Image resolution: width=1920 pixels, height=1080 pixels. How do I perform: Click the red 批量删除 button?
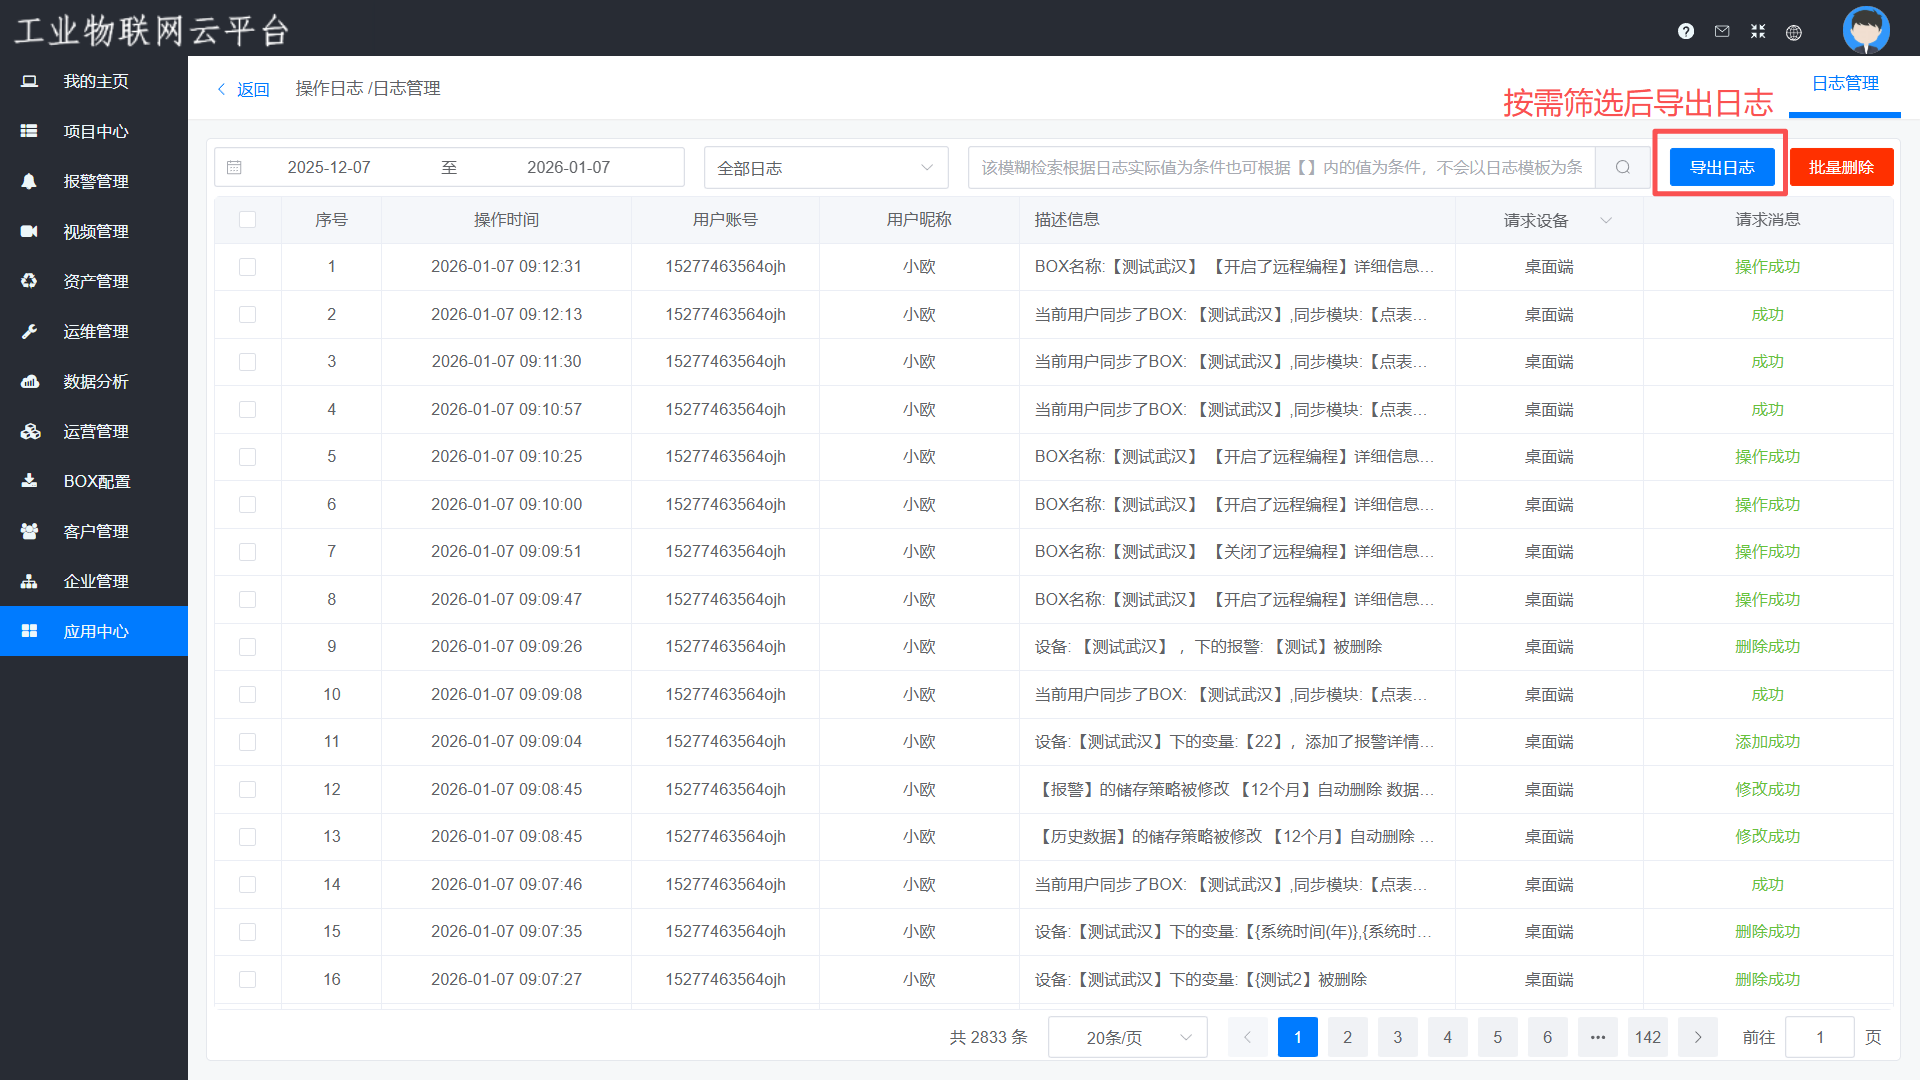1841,167
